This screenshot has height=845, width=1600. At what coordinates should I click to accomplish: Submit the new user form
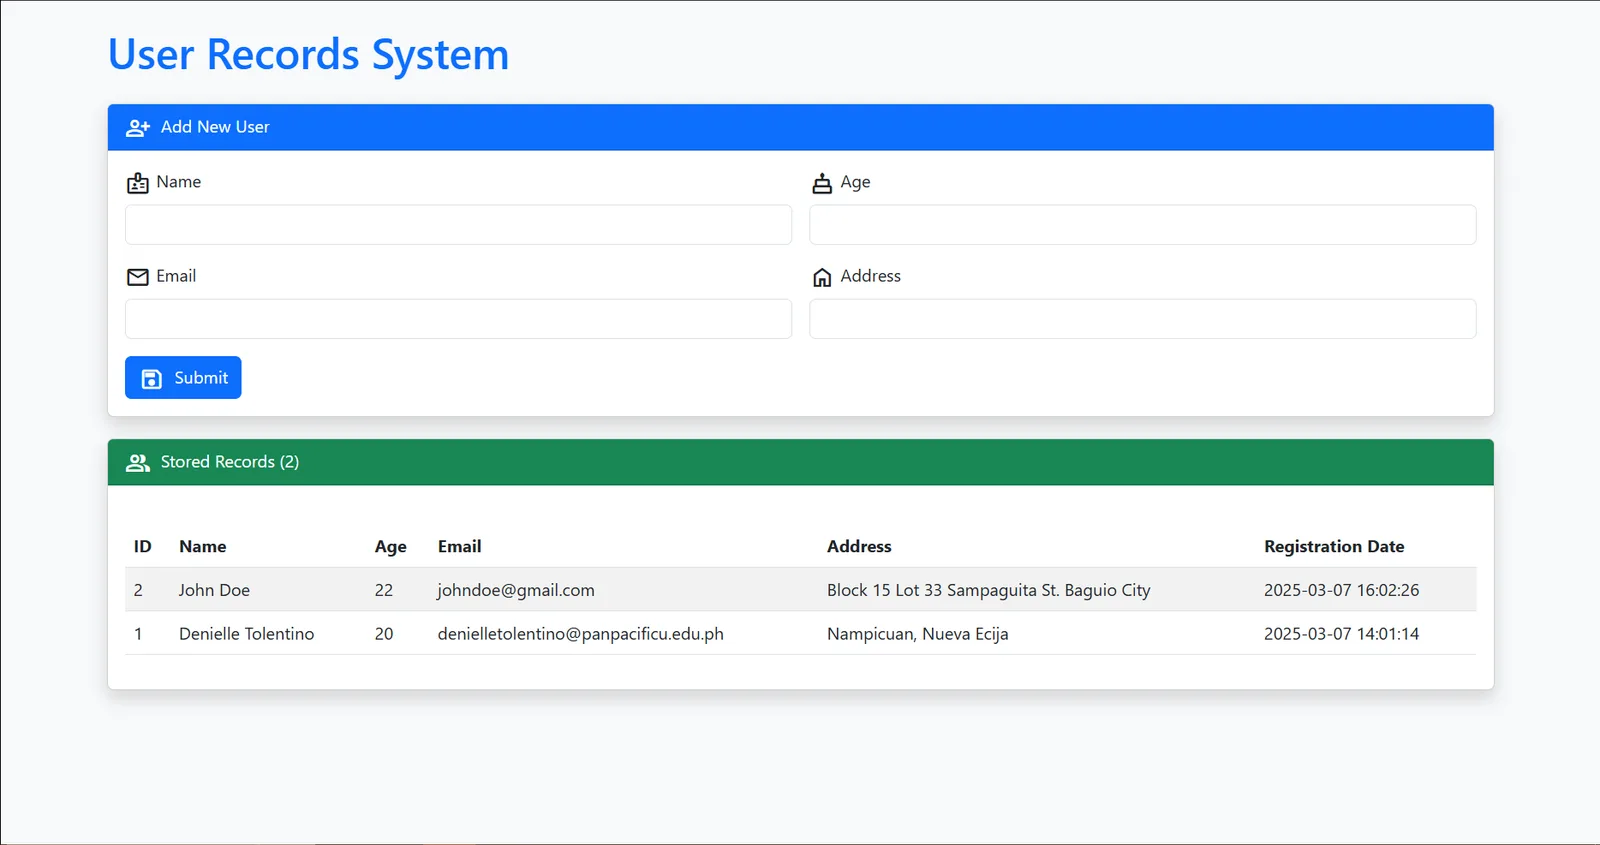tap(183, 378)
